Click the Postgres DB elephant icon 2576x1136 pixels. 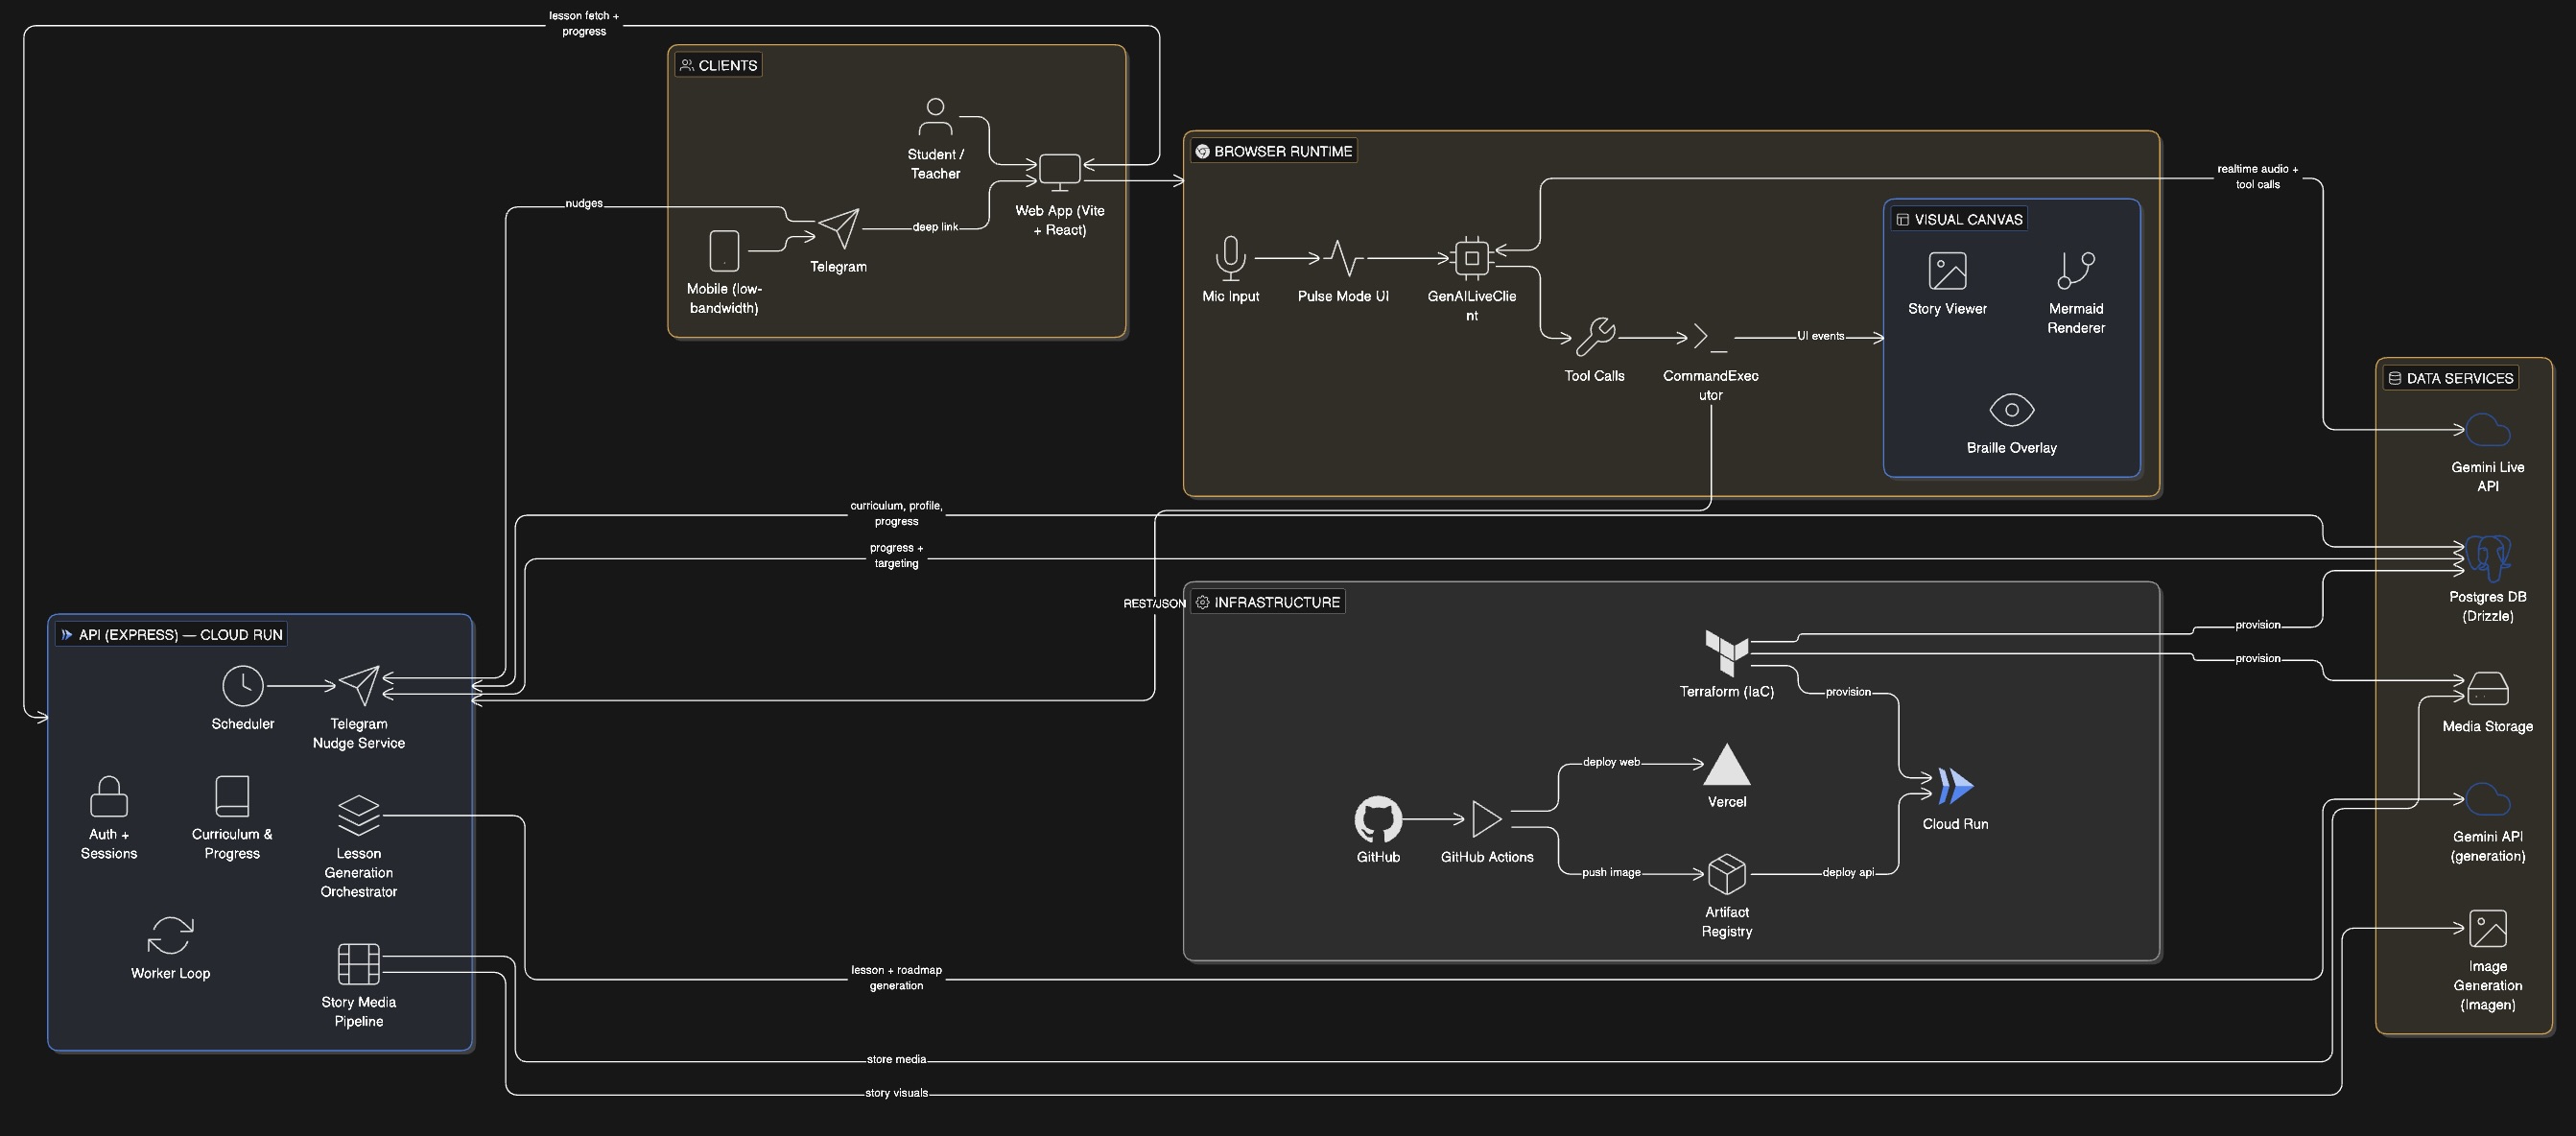tap(2487, 558)
